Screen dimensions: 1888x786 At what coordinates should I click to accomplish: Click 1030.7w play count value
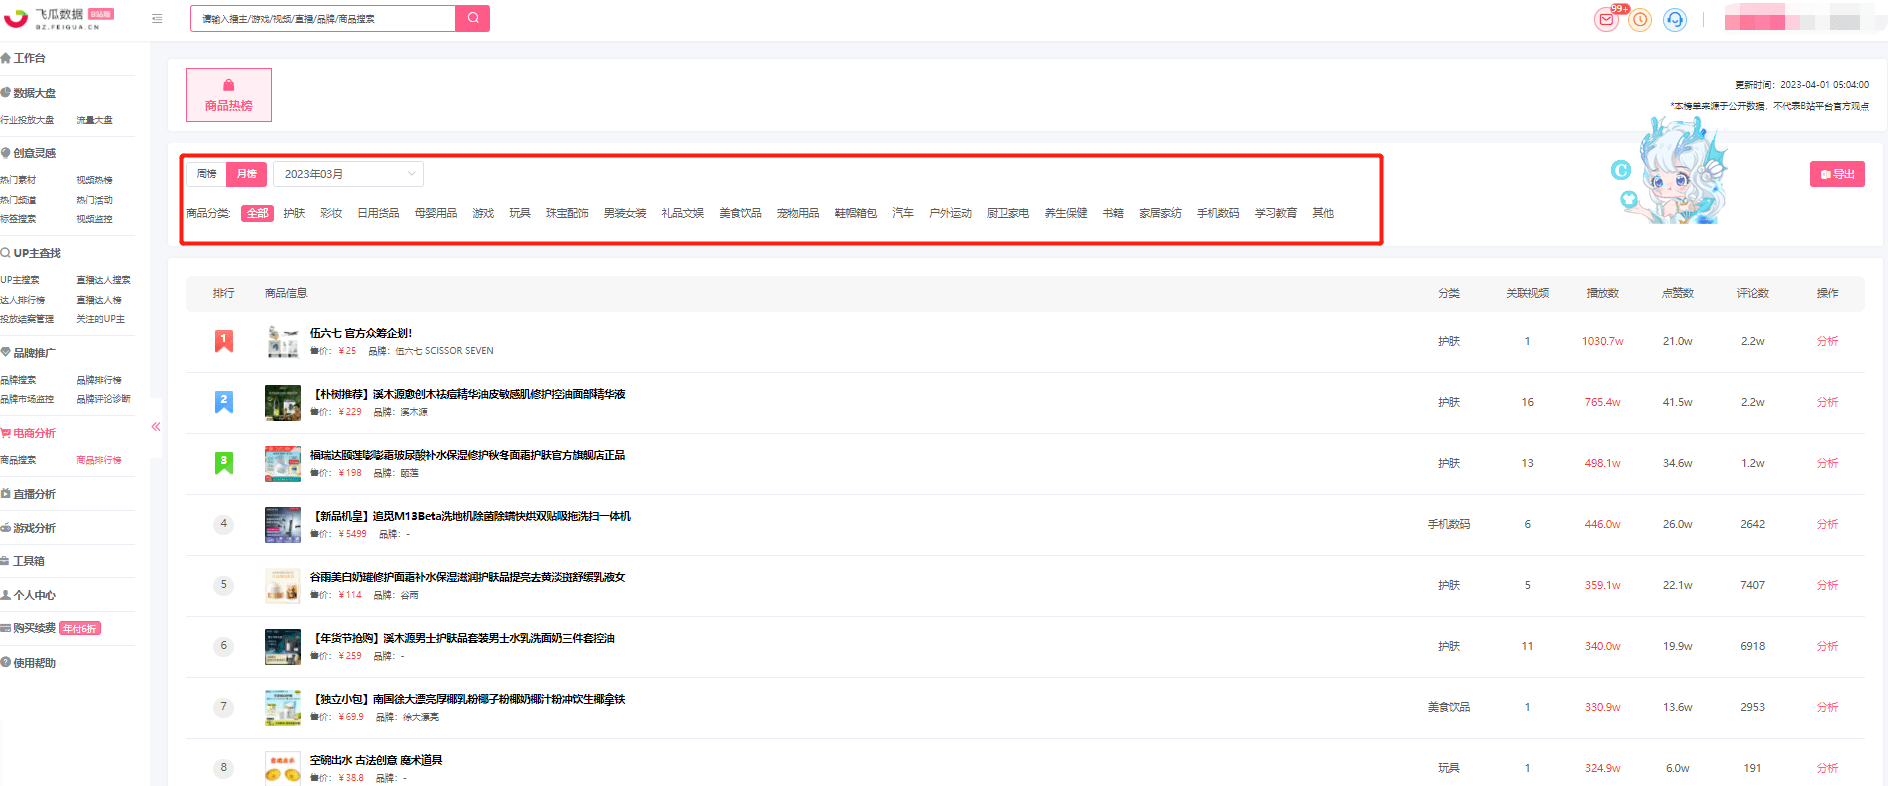(1602, 341)
